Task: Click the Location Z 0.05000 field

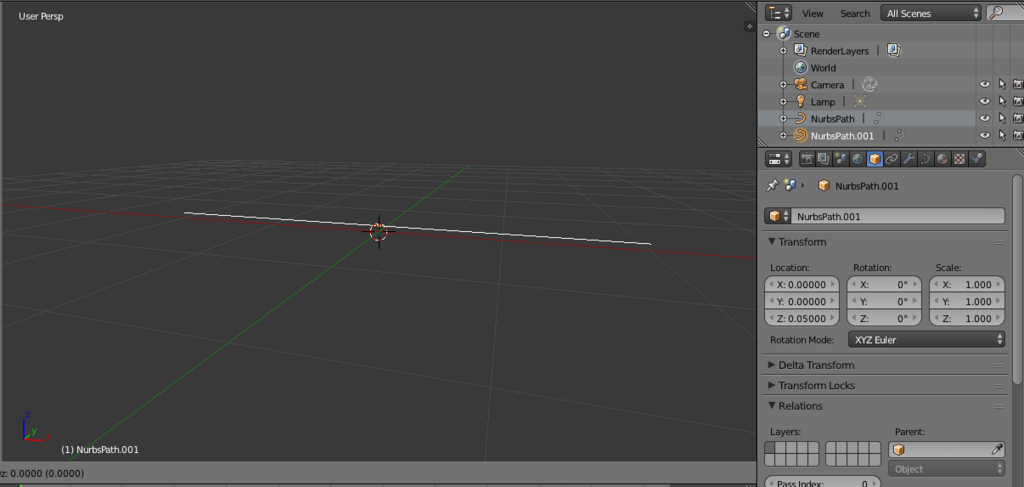Action: (803, 319)
